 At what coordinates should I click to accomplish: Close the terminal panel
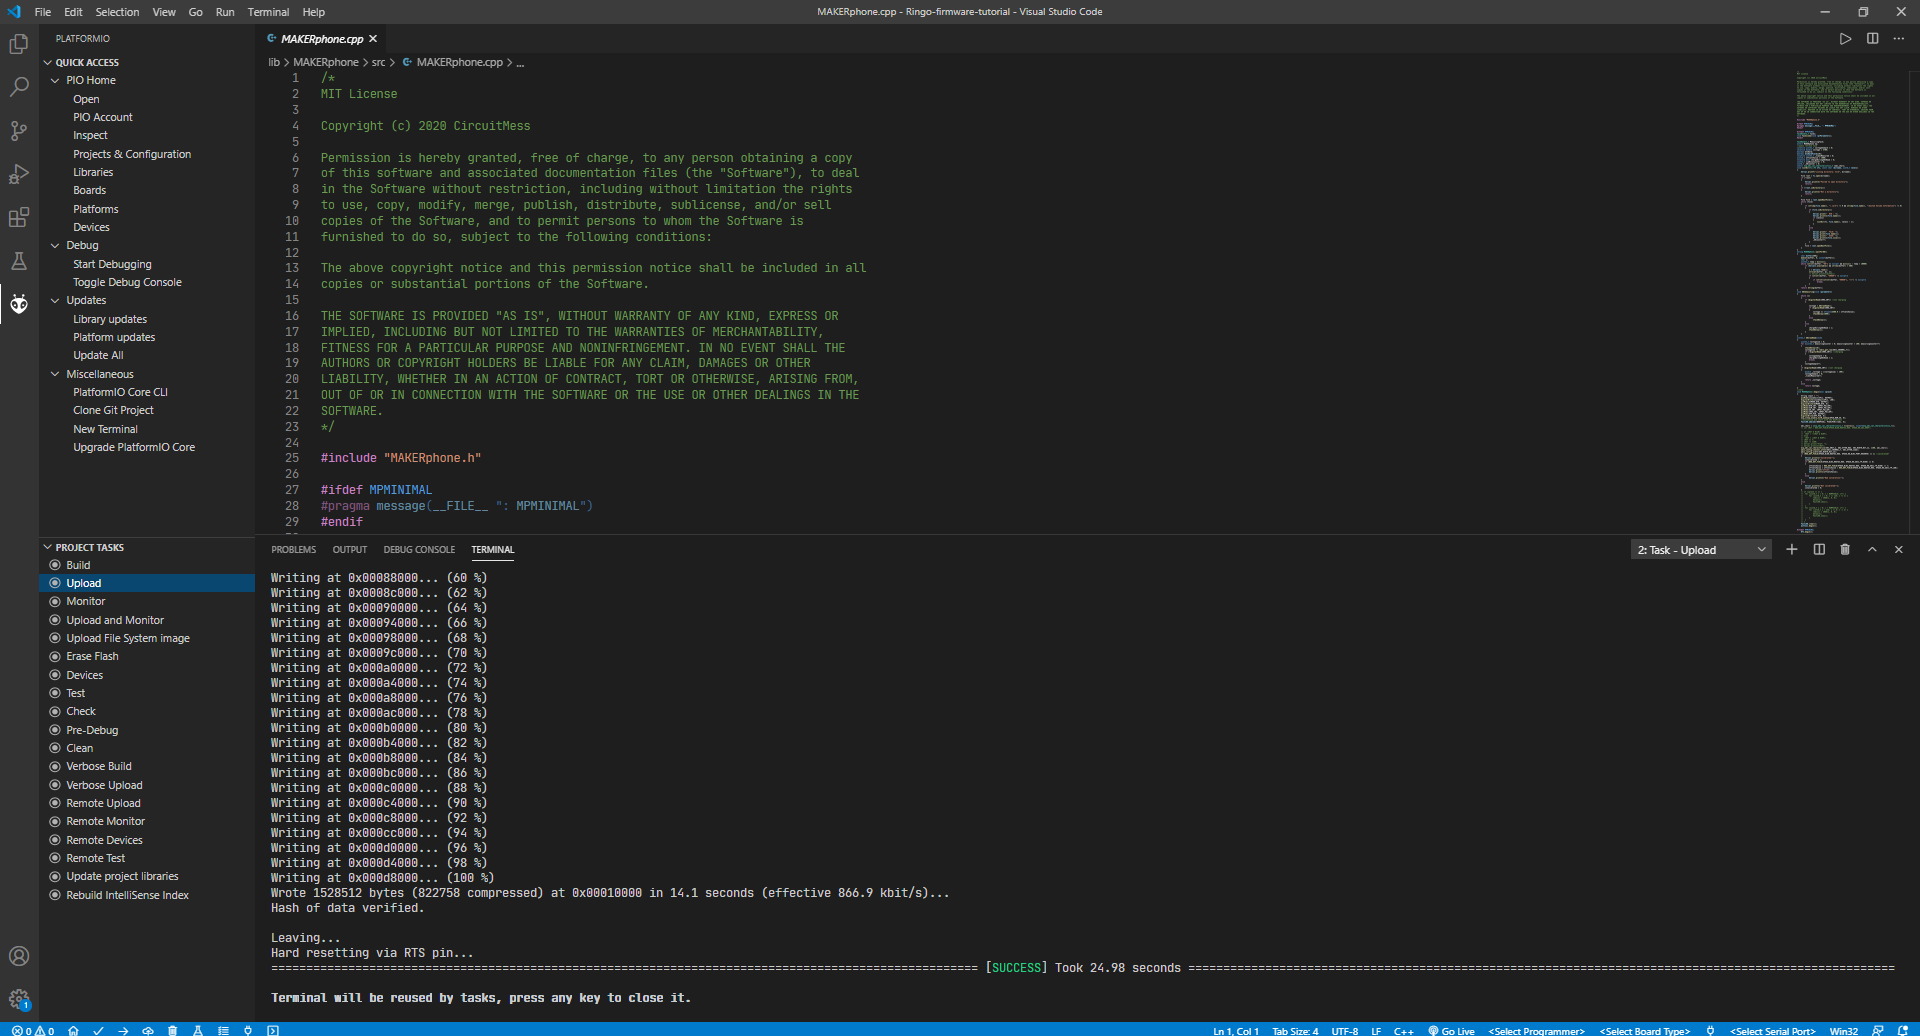coord(1899,549)
